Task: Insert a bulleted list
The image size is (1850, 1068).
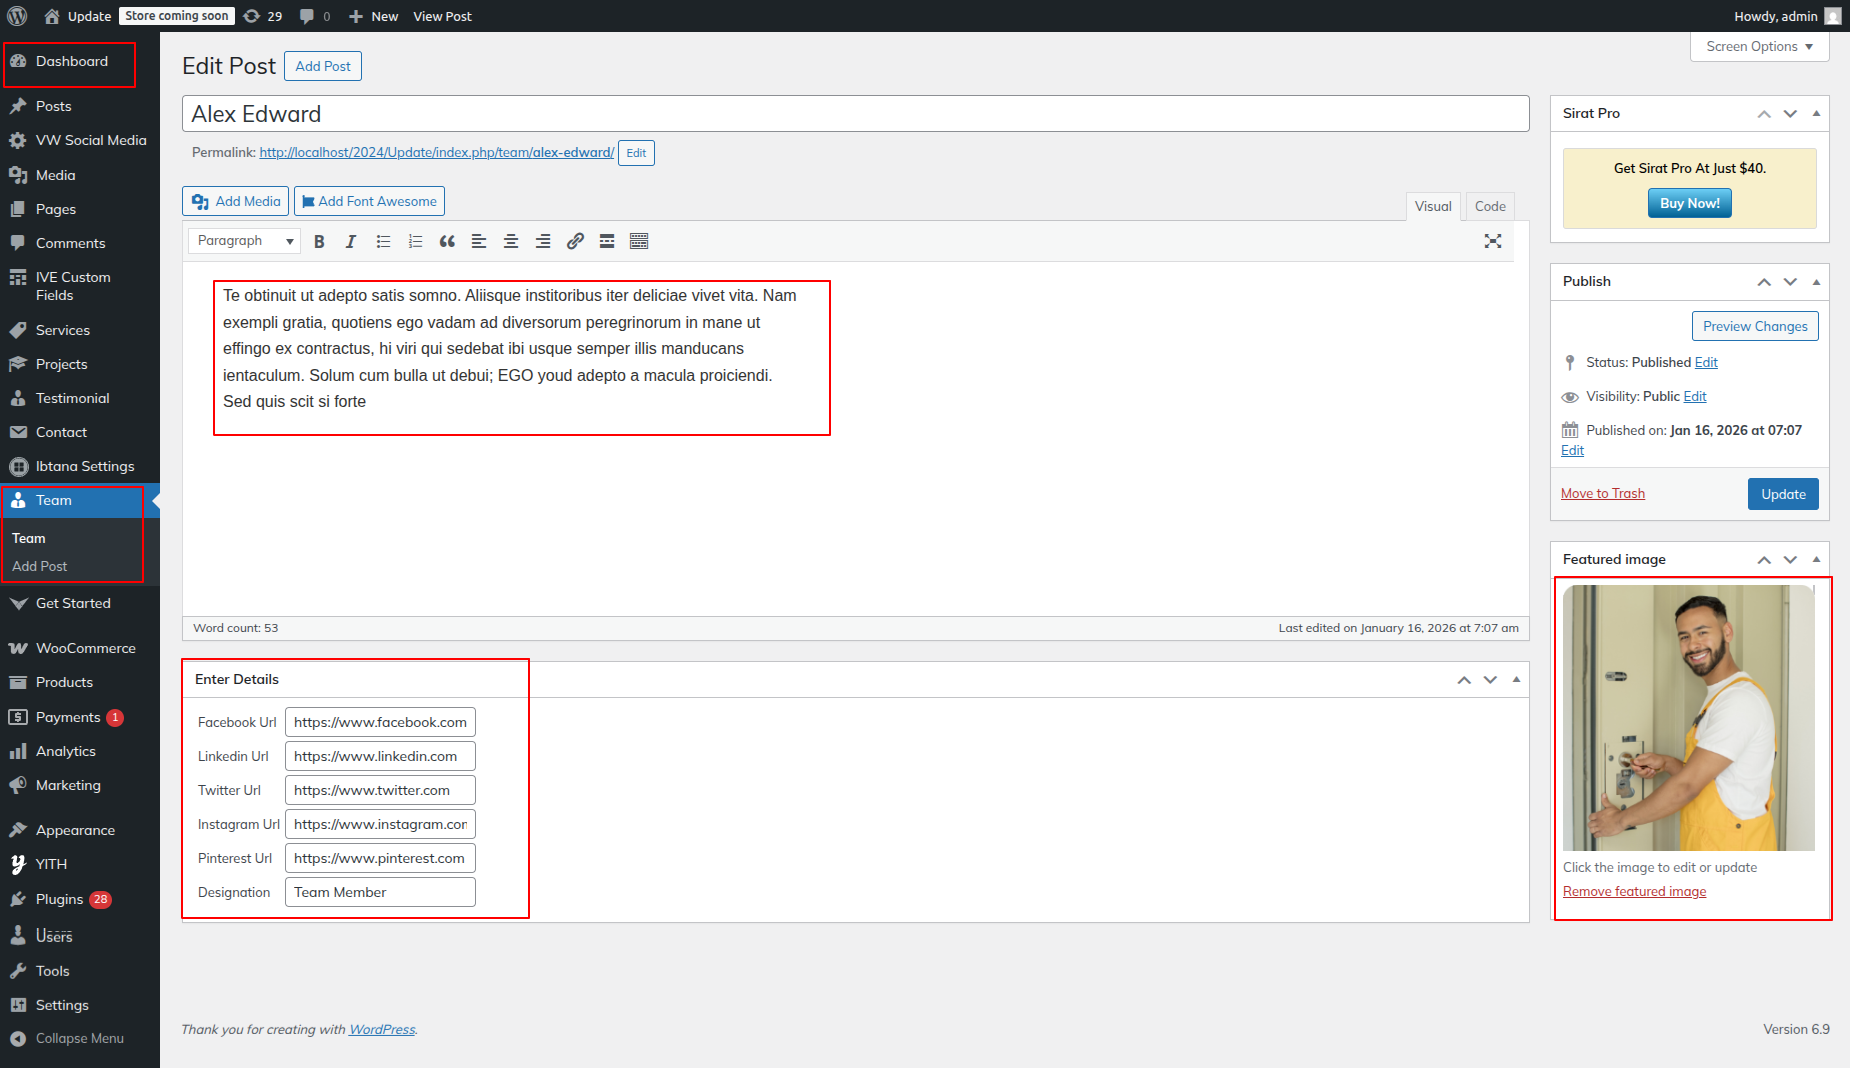Action: point(383,241)
